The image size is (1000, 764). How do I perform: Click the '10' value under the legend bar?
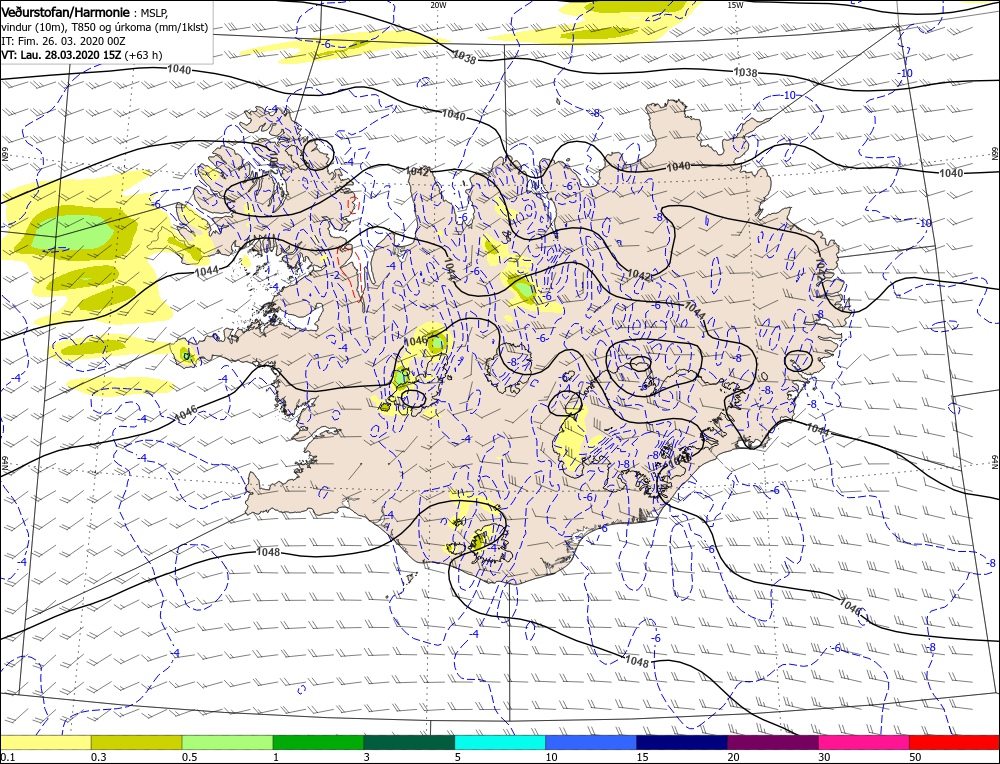tap(552, 757)
